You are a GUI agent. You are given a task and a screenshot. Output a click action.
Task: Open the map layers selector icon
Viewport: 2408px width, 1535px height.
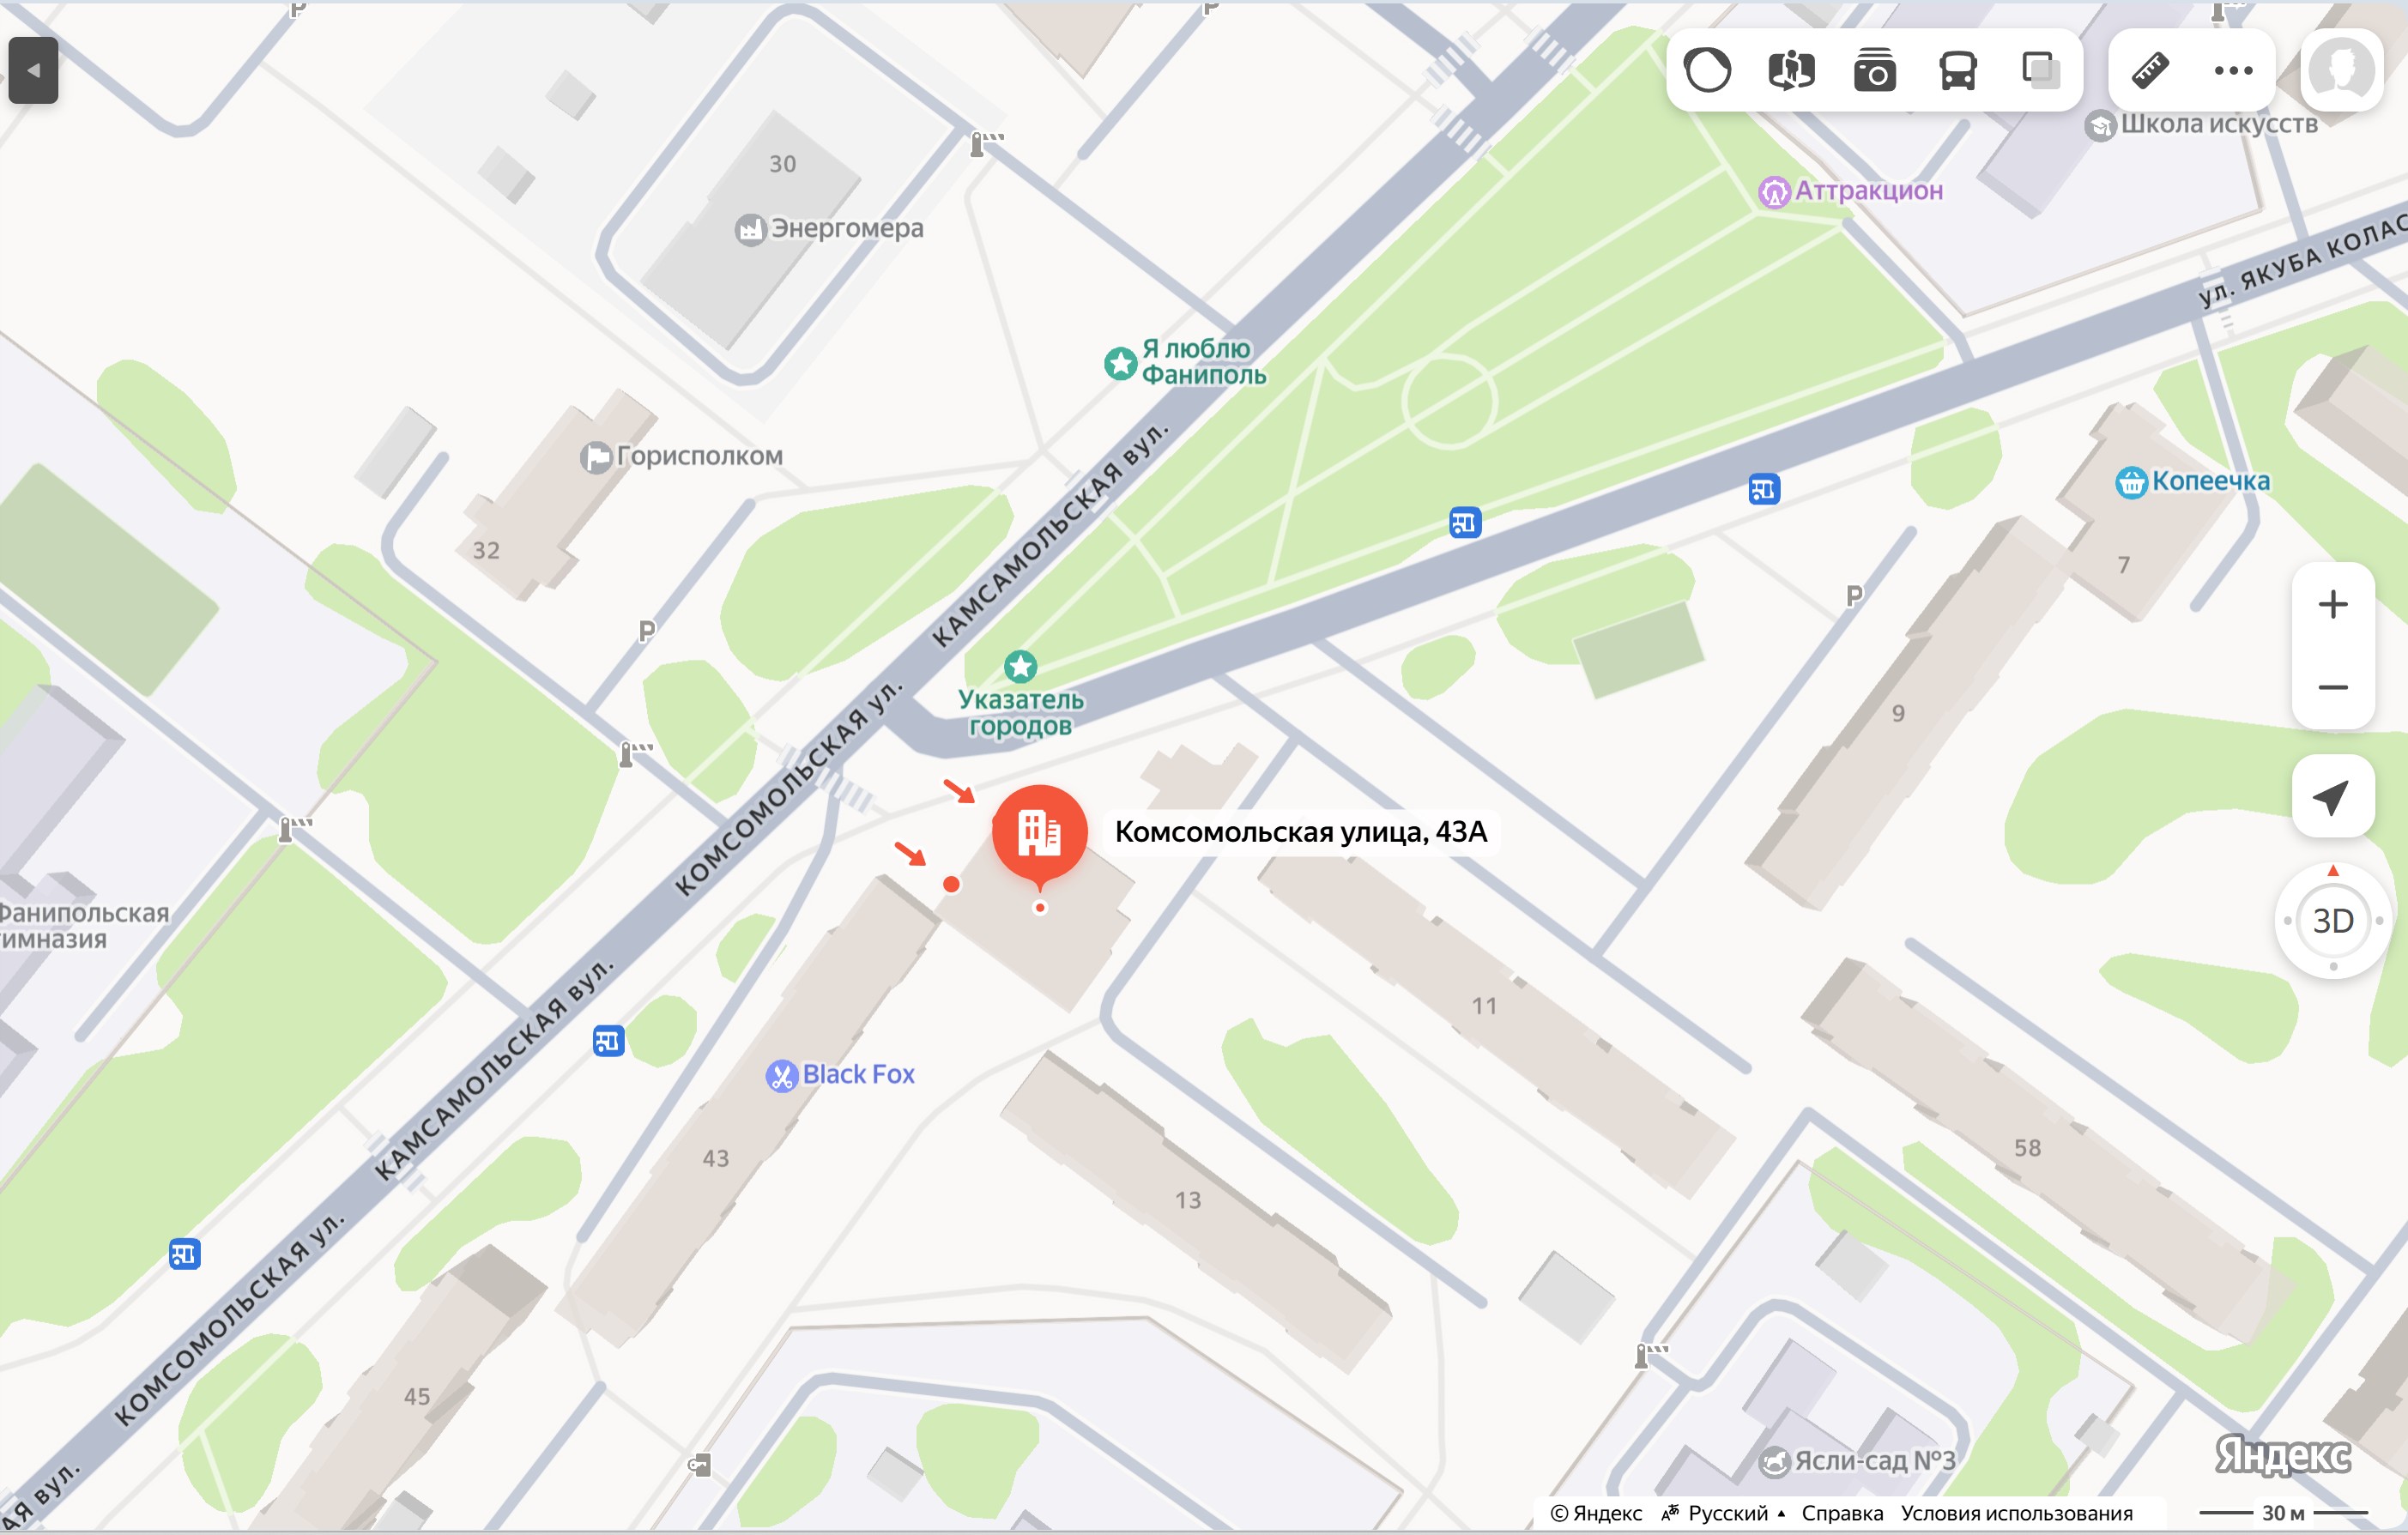2040,70
